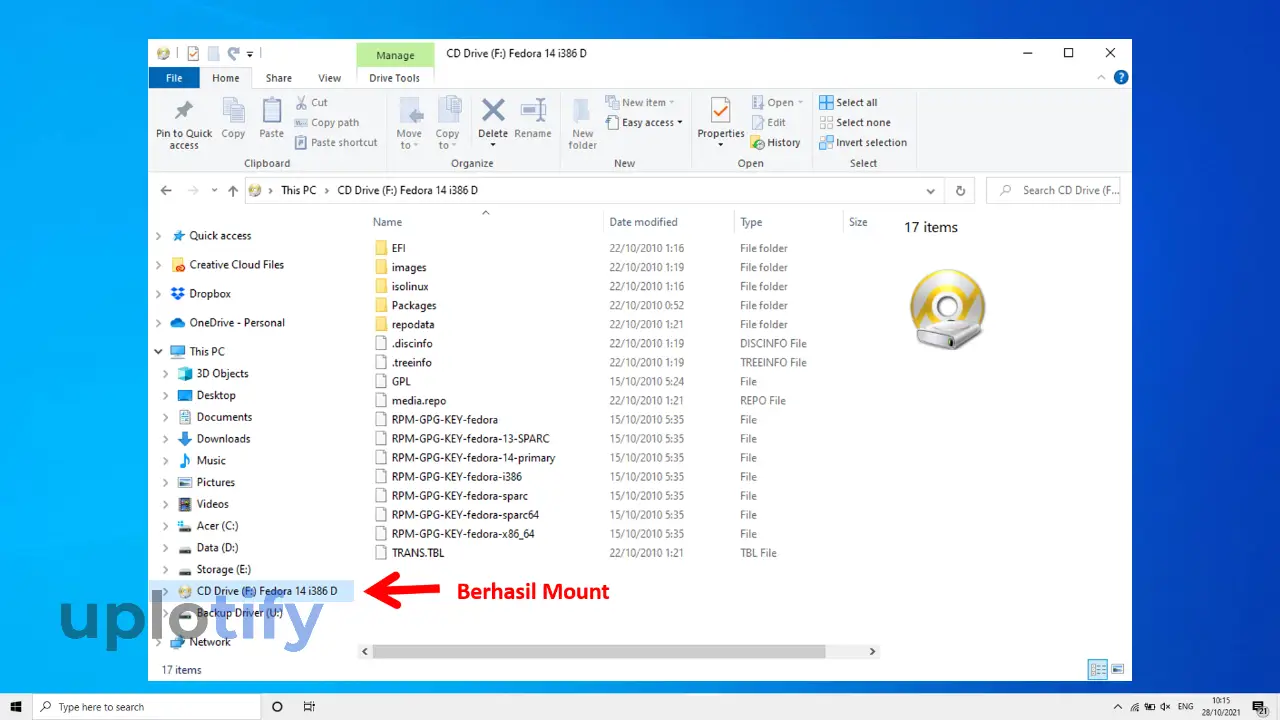Viewport: 1280px width, 720px height.
Task: Collapse the ribbon with the chevron
Action: coord(1103,77)
